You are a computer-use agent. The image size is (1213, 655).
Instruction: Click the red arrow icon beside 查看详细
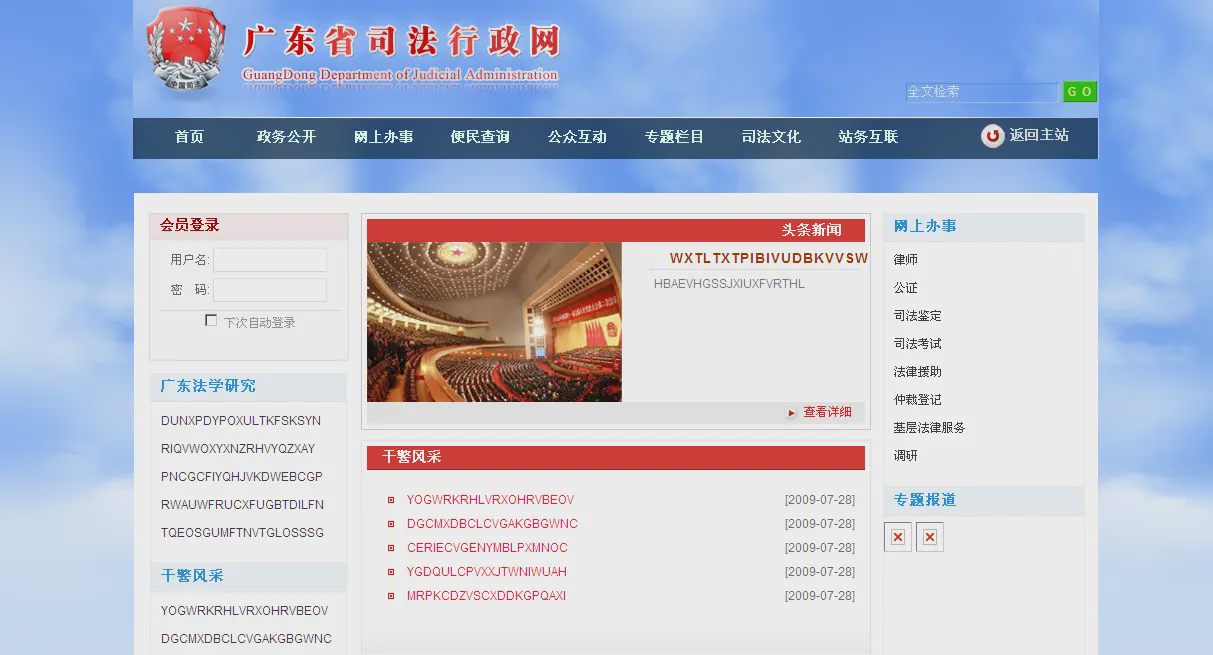[792, 412]
